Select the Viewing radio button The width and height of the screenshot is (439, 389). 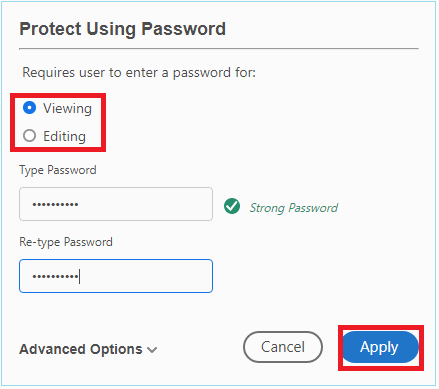click(29, 108)
